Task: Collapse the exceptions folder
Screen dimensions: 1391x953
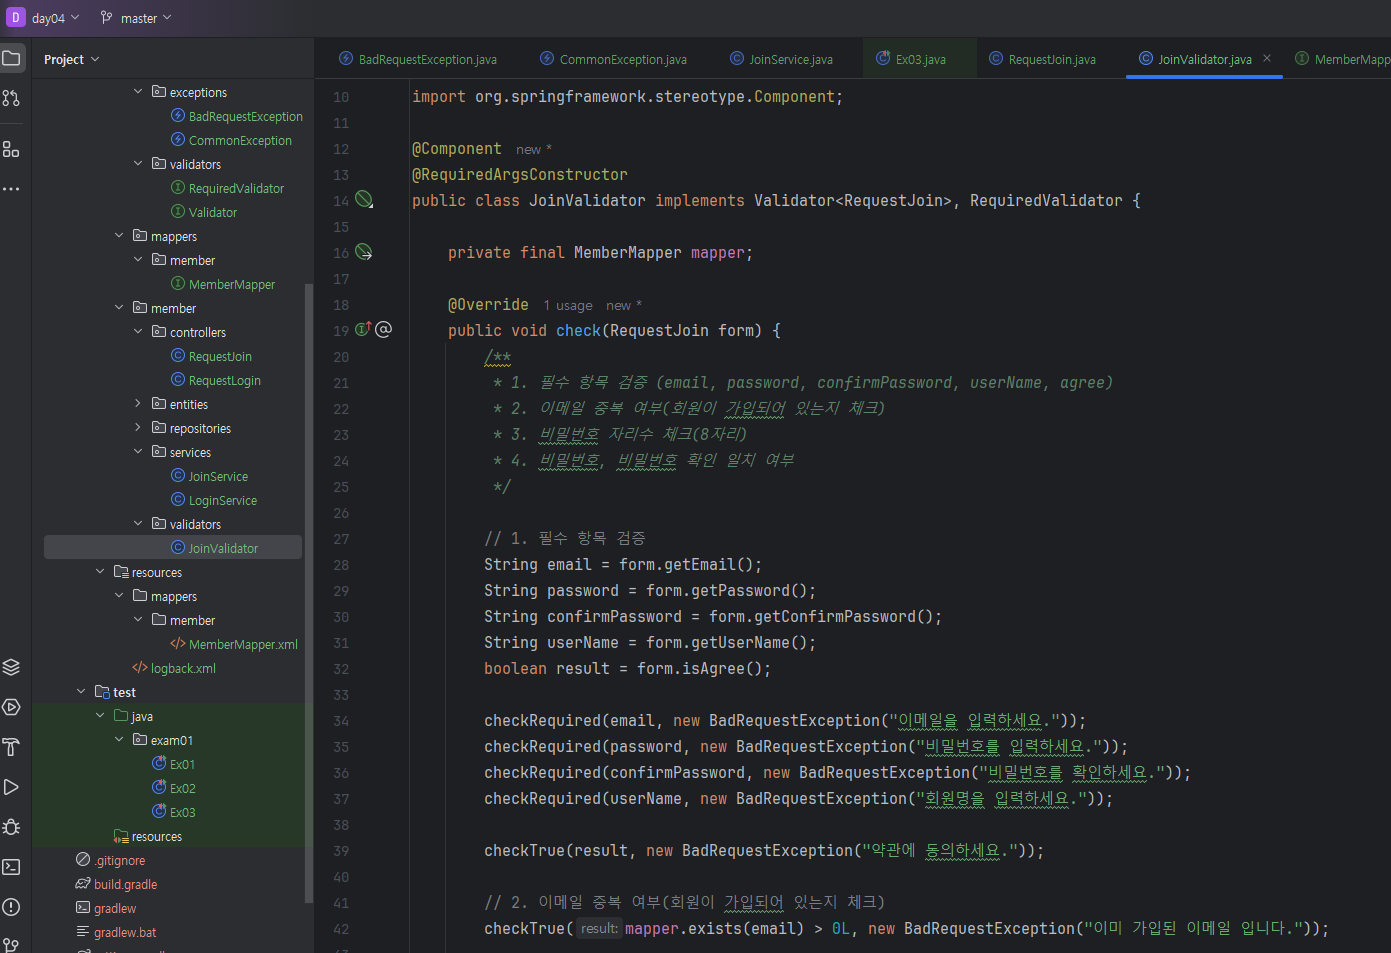Action: [138, 92]
